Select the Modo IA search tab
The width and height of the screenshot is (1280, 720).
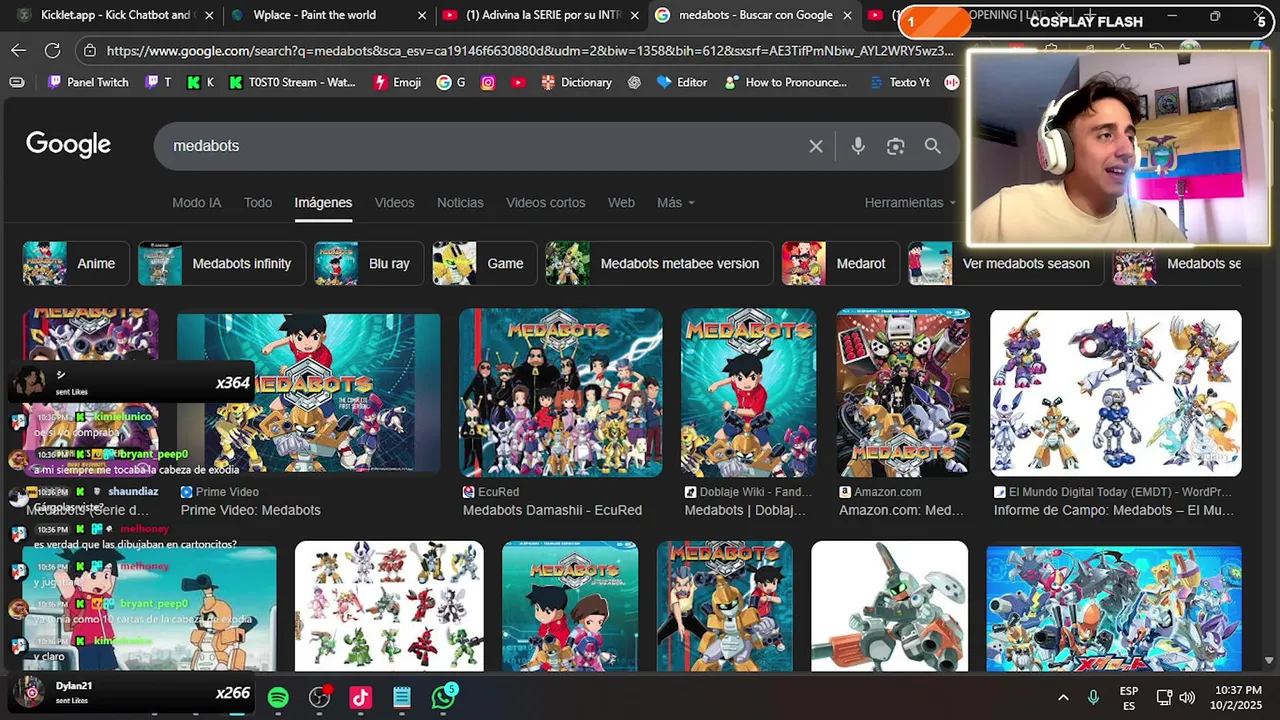click(x=196, y=202)
